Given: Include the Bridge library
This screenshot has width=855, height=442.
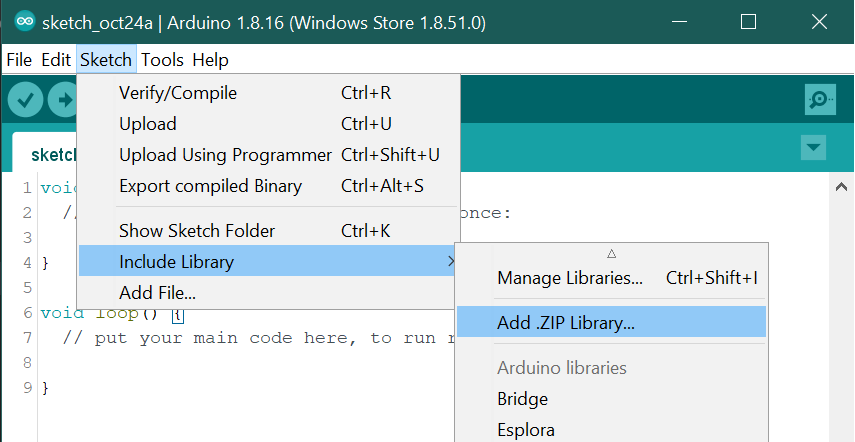Looking at the screenshot, I should [x=611, y=398].
